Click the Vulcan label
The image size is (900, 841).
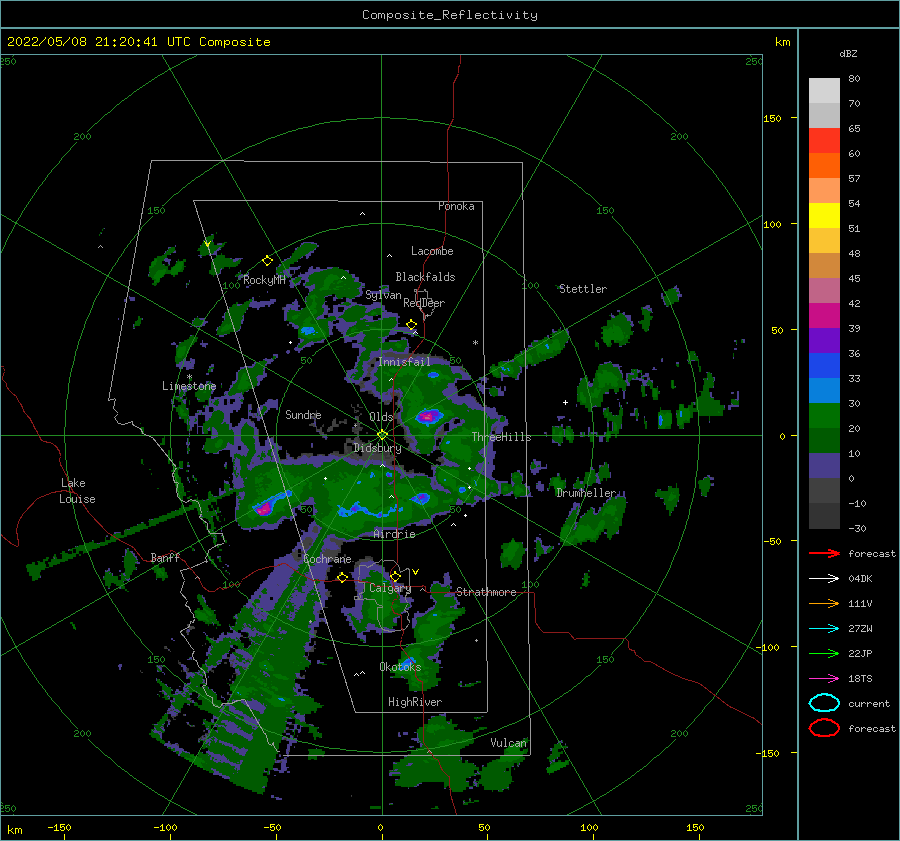[509, 743]
